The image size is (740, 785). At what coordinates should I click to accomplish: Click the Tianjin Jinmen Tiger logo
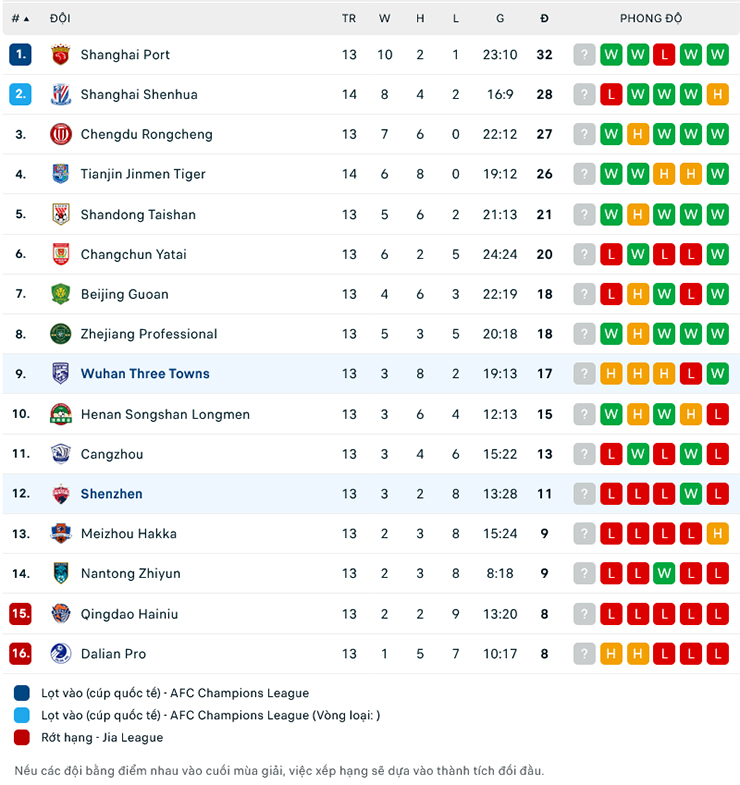[61, 174]
